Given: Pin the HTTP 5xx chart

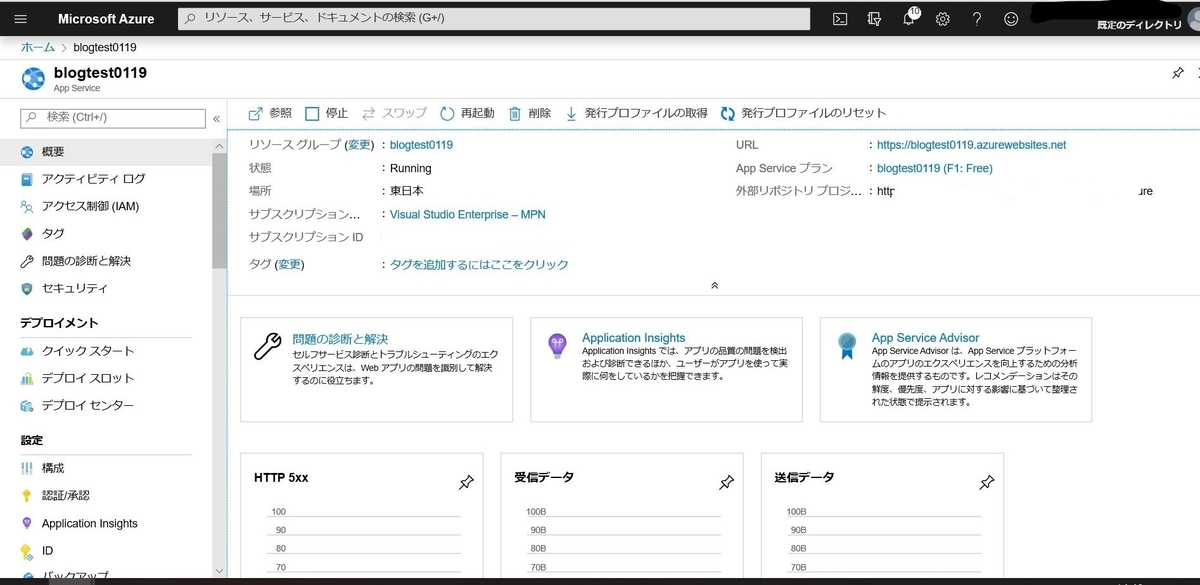Looking at the screenshot, I should 466,482.
